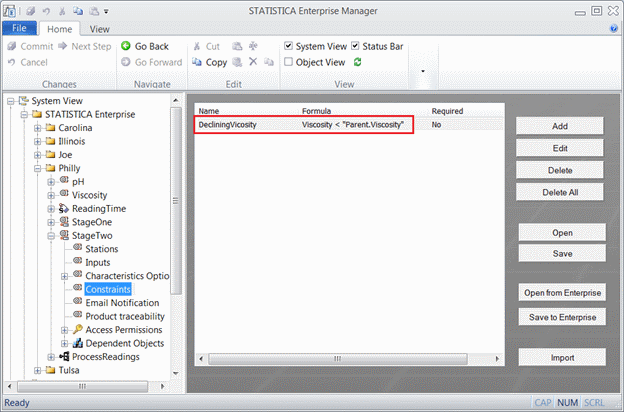The width and height of the screenshot is (624, 412).
Task: Uncheck the Status Bar checkbox
Action: click(355, 46)
